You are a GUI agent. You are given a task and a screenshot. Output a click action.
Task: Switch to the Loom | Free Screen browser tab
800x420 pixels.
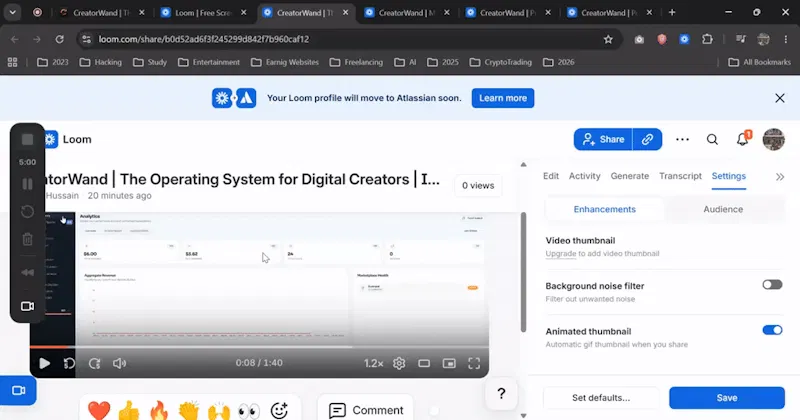coord(204,13)
